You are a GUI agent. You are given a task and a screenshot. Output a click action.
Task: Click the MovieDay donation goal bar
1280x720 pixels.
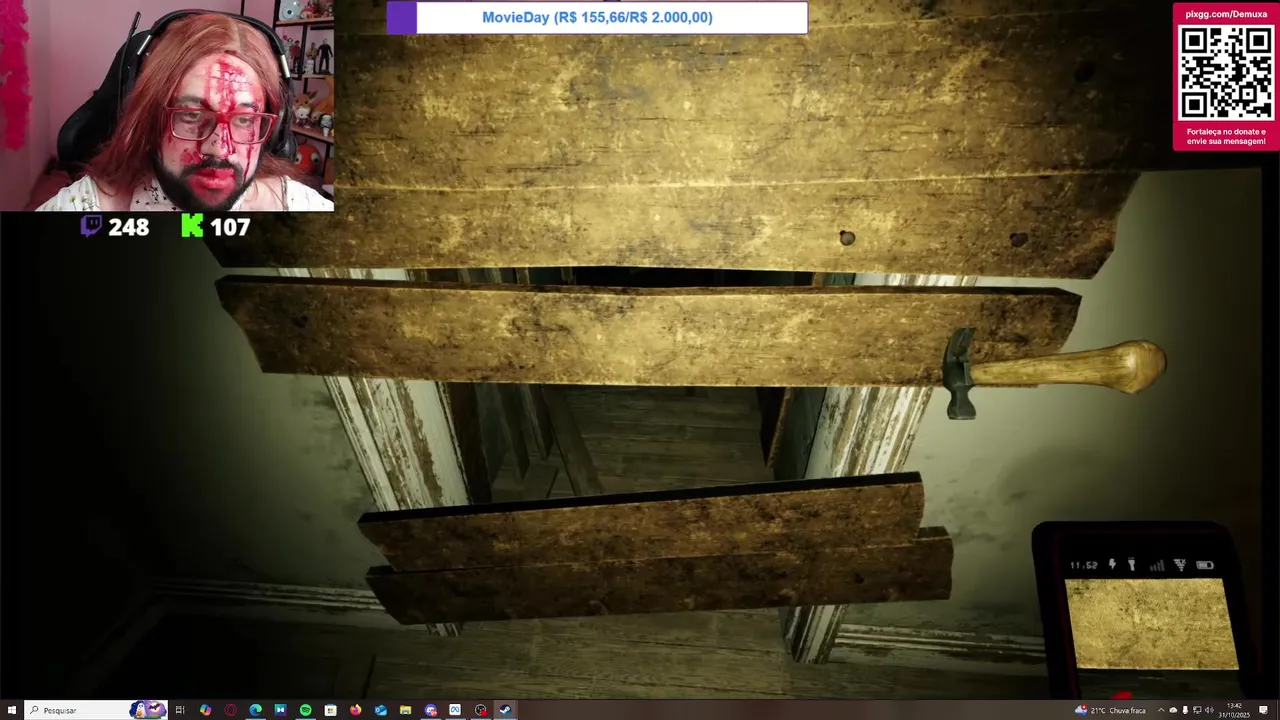click(597, 17)
